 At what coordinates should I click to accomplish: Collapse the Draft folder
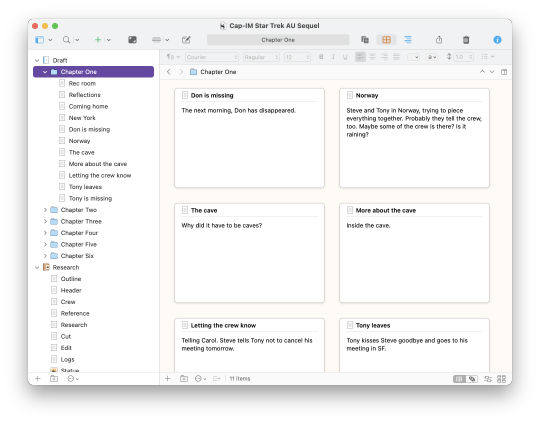coord(37,60)
